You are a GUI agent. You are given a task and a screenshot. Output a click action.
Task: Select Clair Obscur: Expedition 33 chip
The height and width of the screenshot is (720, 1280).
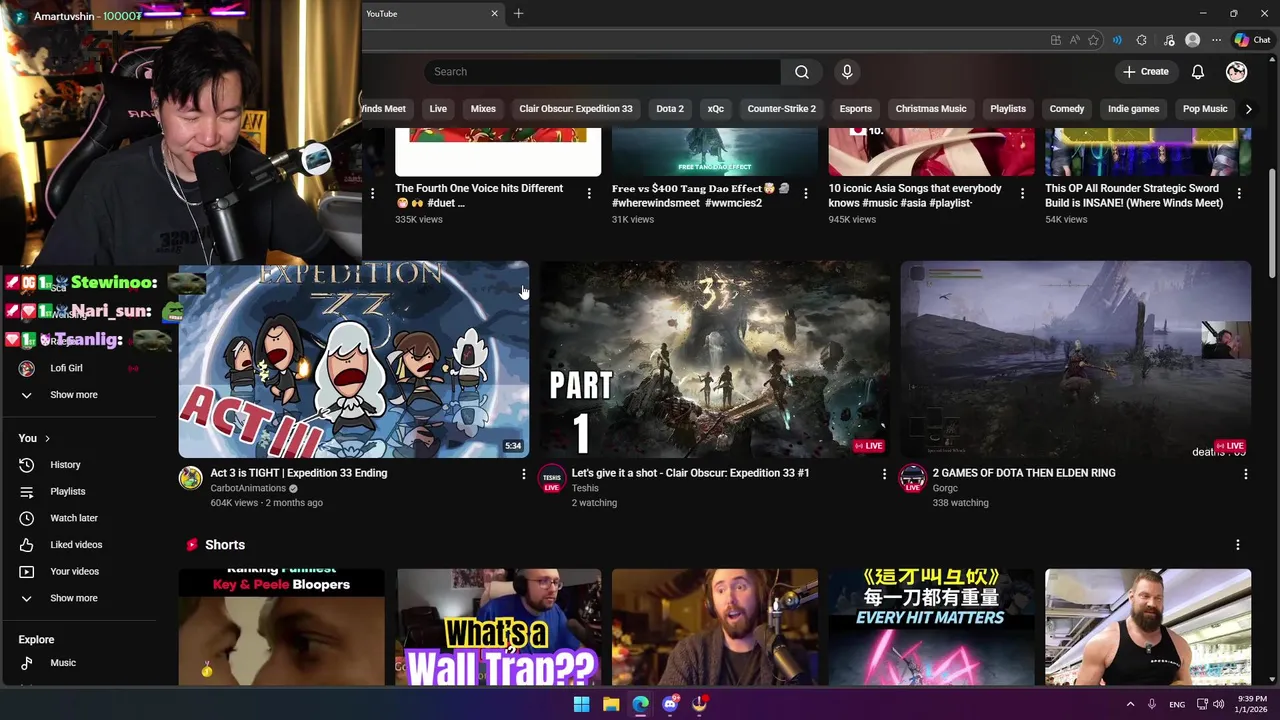576,109
